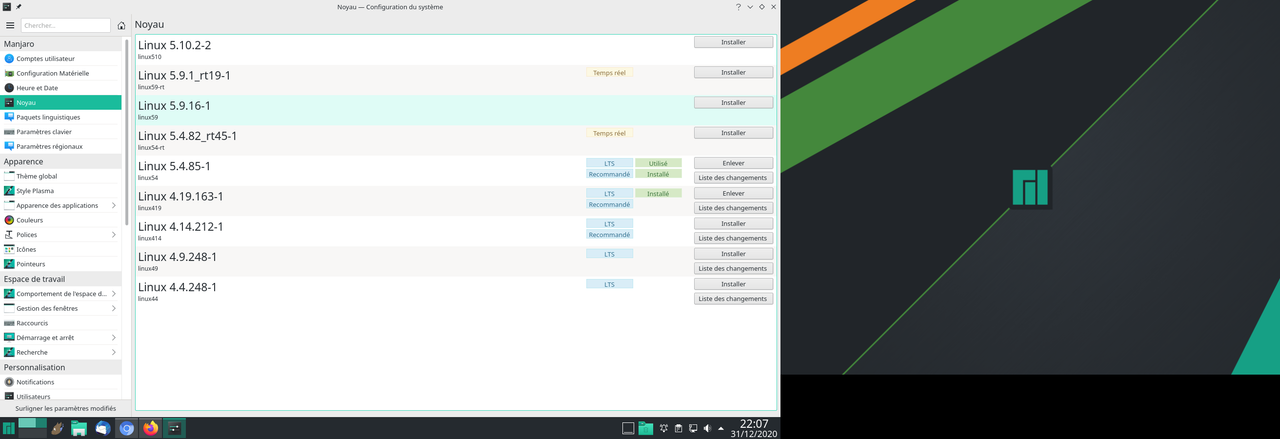Screen dimensions: 1280x439
Task: Click the title bar help question mark
Action: pos(738,7)
